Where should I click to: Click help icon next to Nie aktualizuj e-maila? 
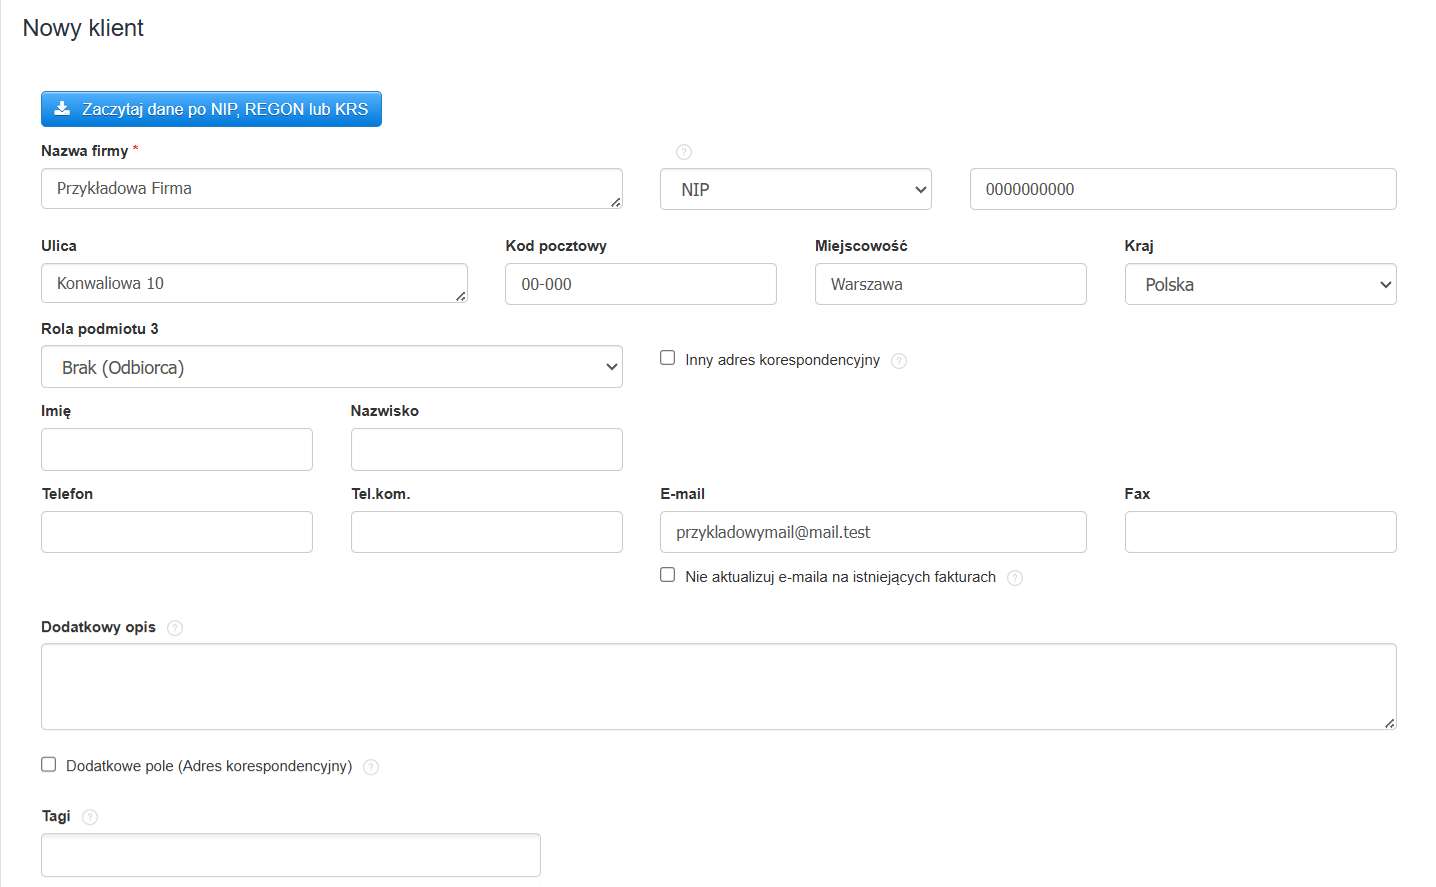1015,578
